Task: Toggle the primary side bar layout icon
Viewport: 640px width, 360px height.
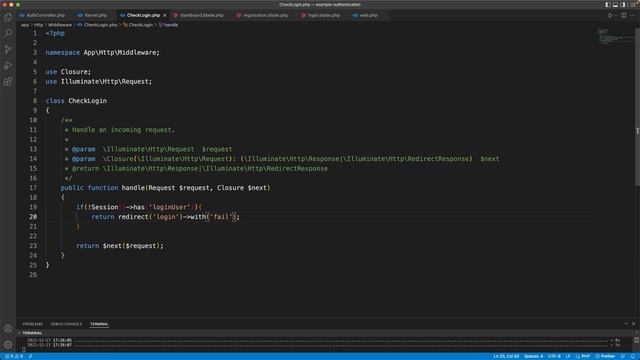Action: click(608, 4)
